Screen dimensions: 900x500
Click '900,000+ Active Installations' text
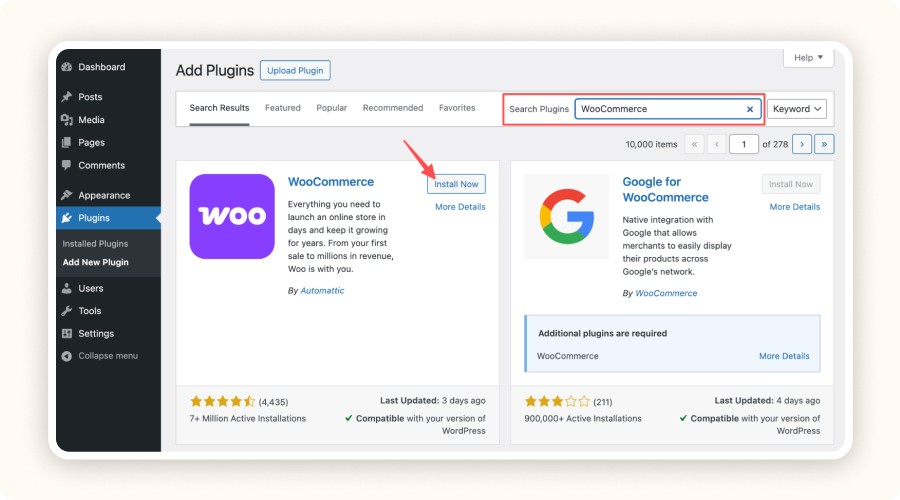click(x=583, y=418)
